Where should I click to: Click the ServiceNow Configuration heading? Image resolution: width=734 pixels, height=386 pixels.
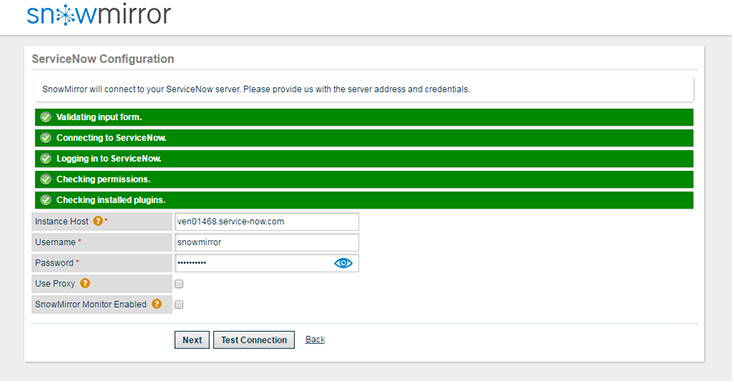point(103,59)
